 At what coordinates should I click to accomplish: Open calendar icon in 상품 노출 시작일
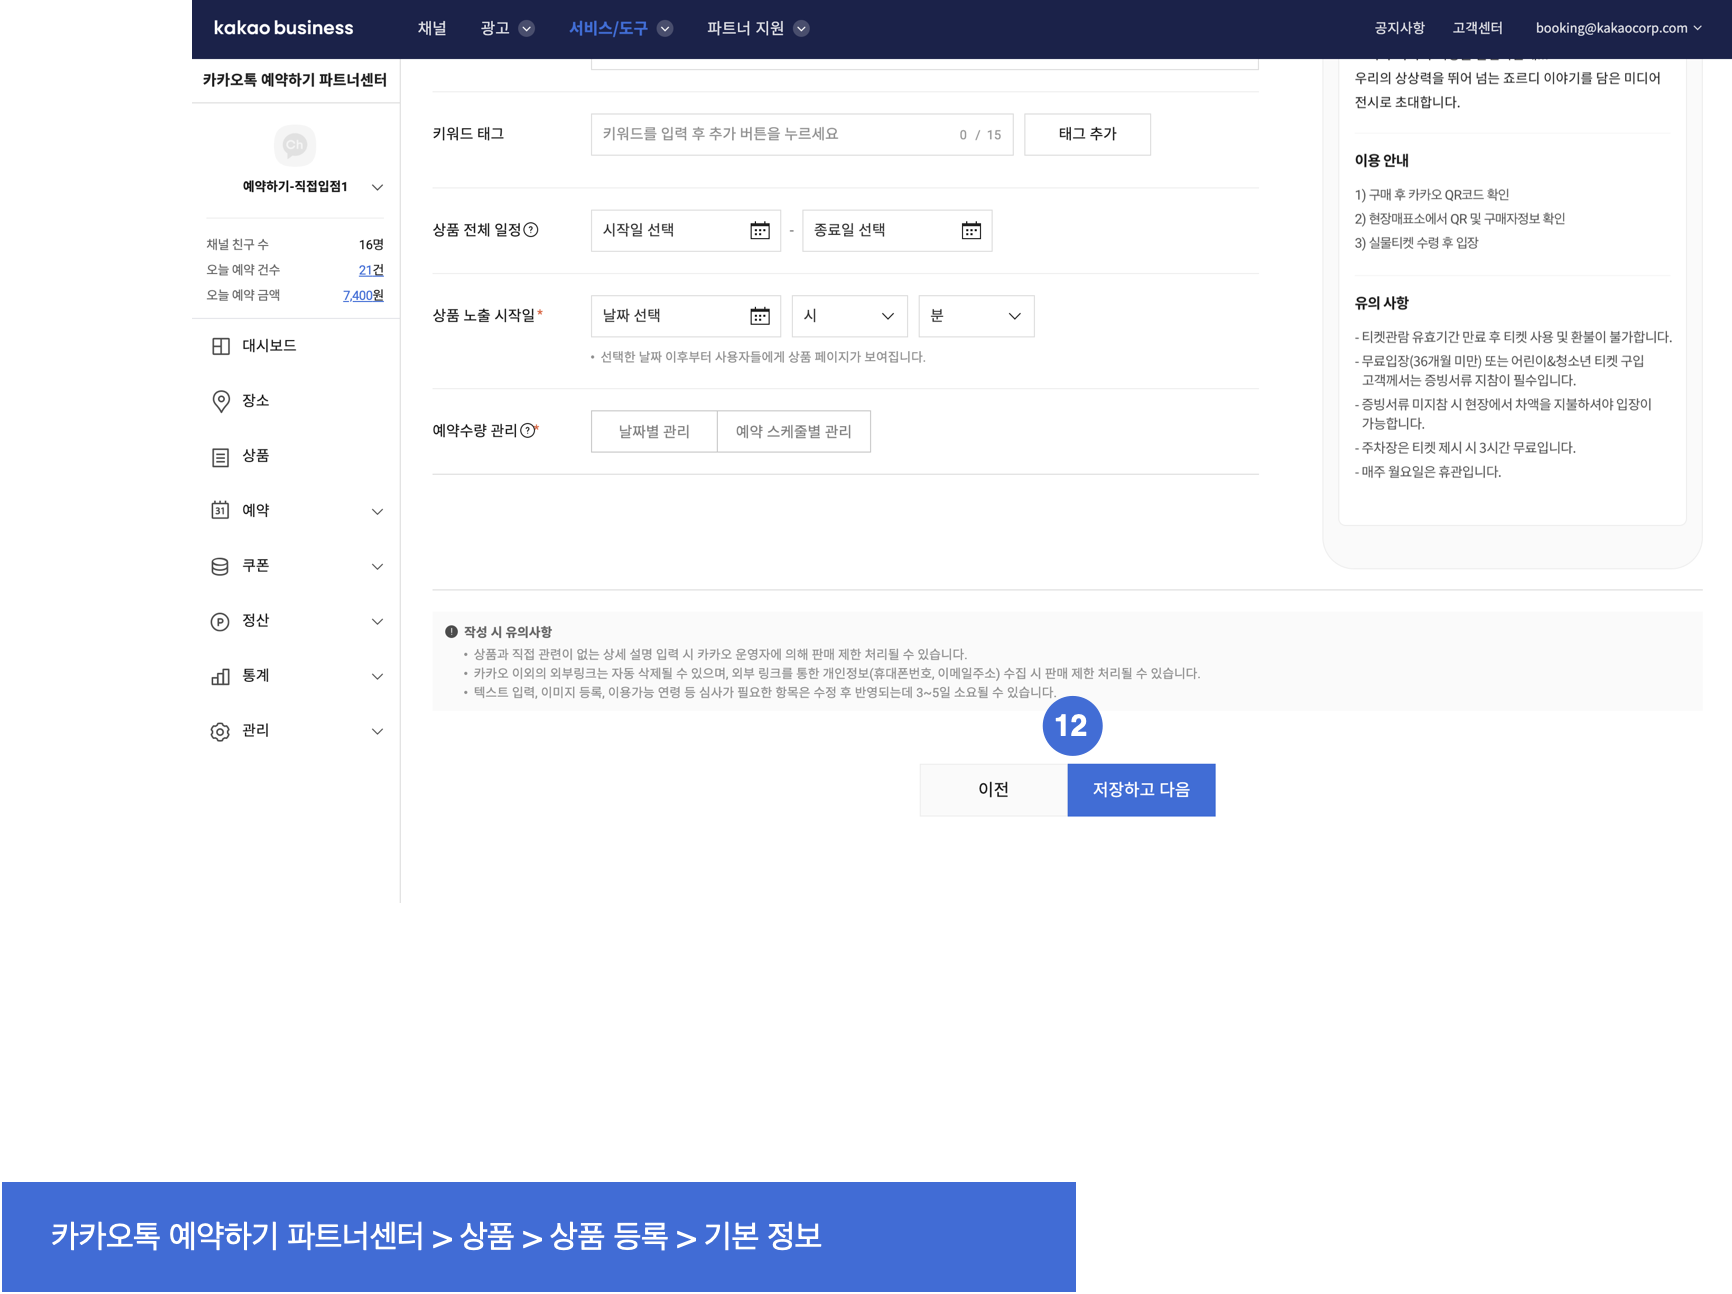(x=760, y=316)
